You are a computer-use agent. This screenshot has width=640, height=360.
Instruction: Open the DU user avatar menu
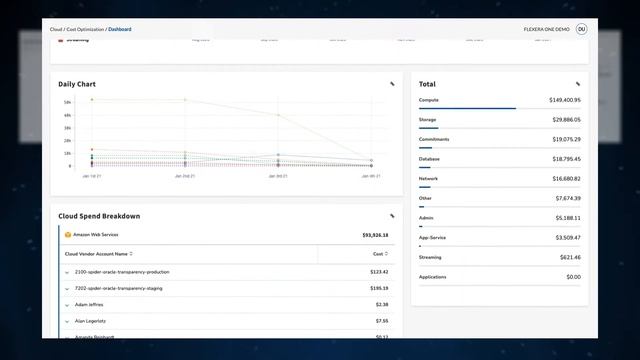[581, 29]
